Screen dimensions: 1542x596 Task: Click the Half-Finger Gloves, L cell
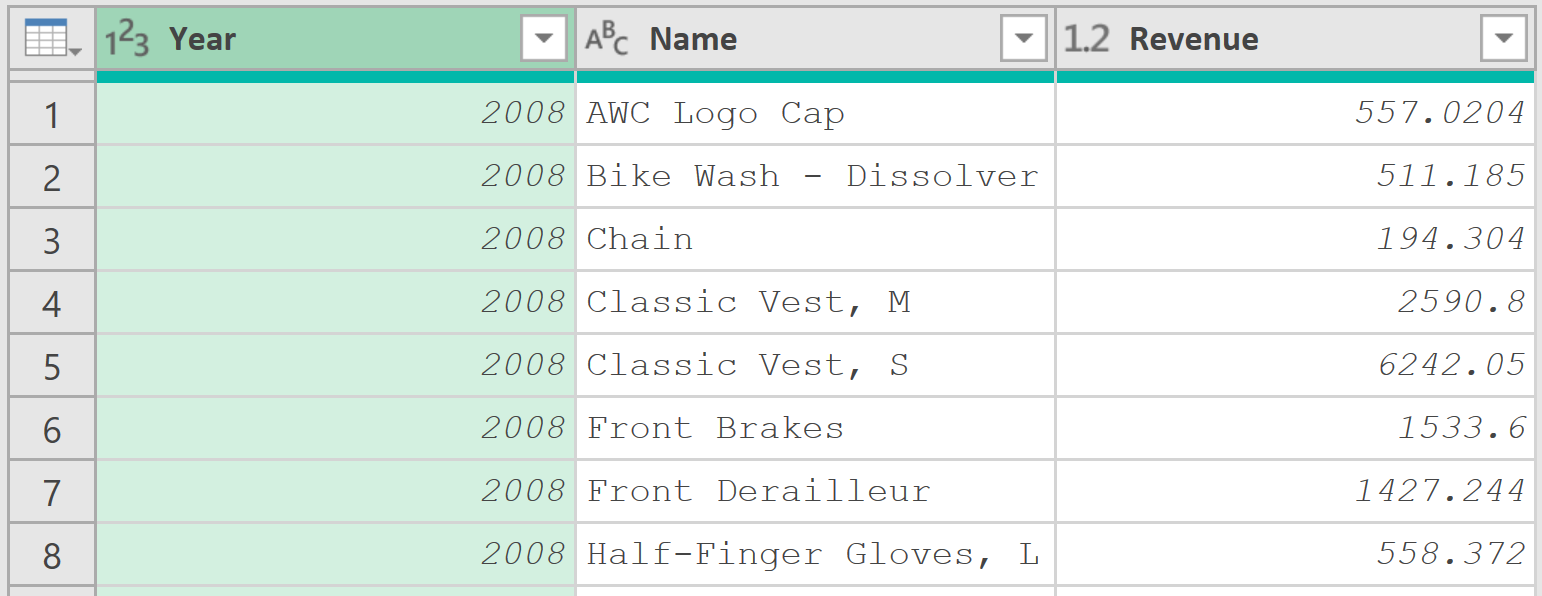816,554
